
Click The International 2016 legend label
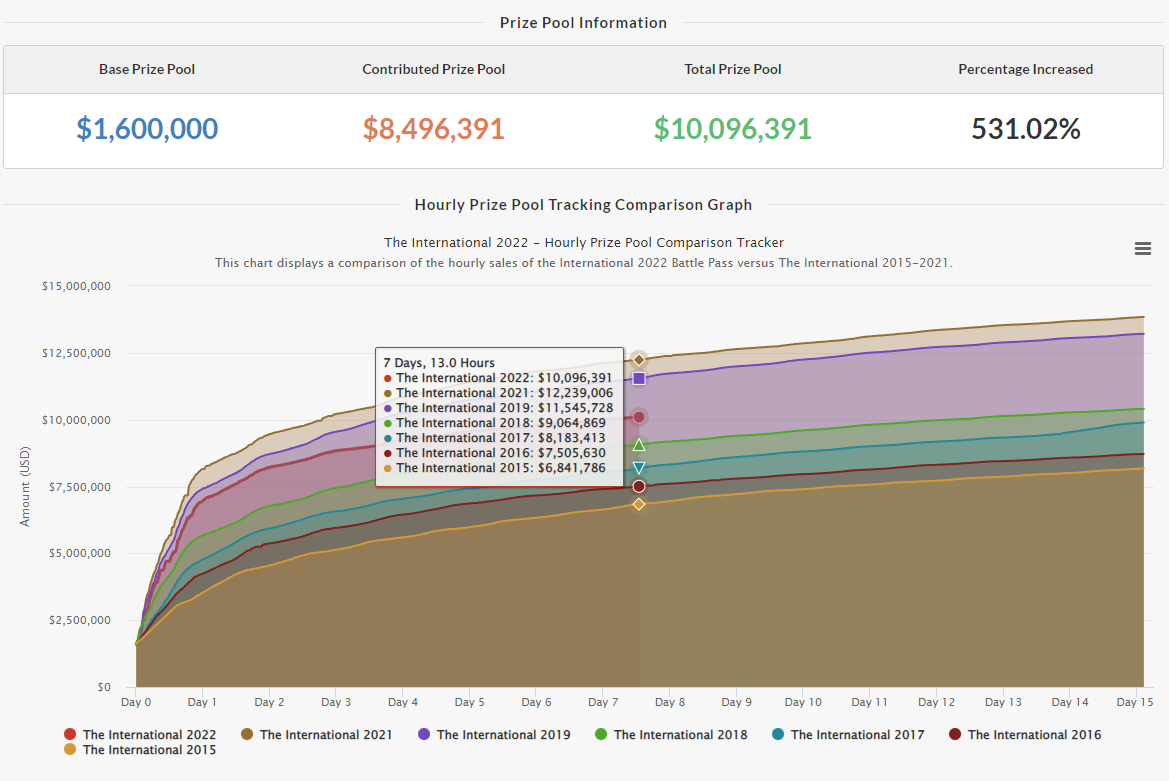click(x=1034, y=734)
